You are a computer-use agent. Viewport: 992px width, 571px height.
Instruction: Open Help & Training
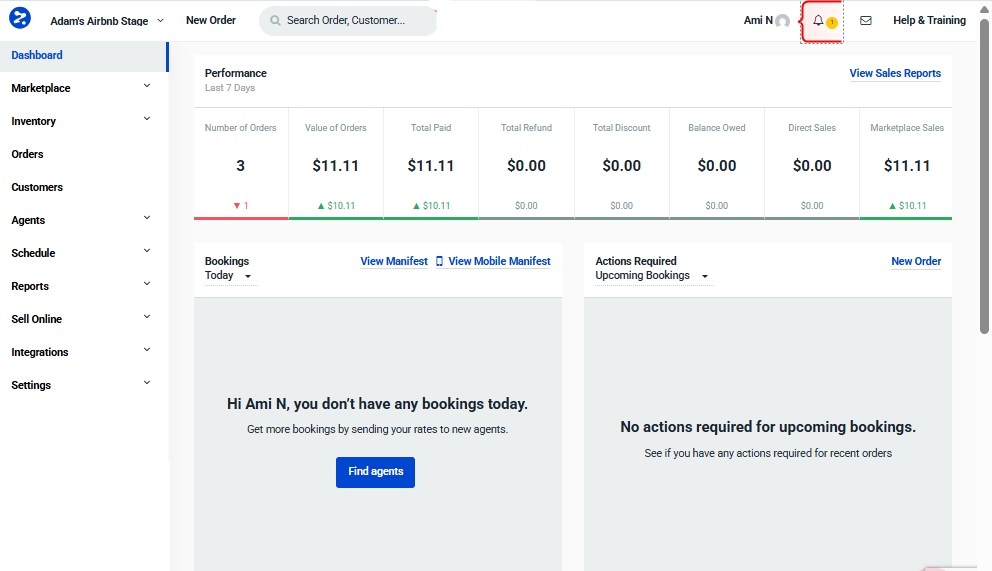click(929, 20)
